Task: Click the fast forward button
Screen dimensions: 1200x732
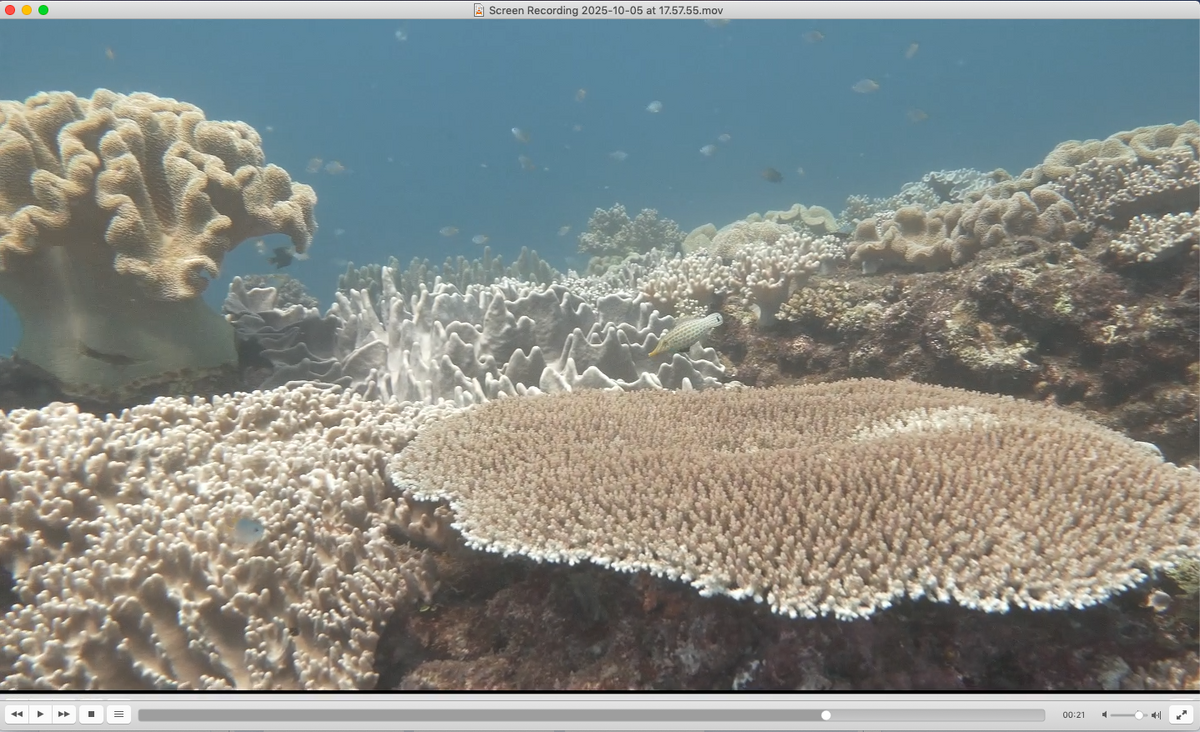Action: (x=64, y=714)
